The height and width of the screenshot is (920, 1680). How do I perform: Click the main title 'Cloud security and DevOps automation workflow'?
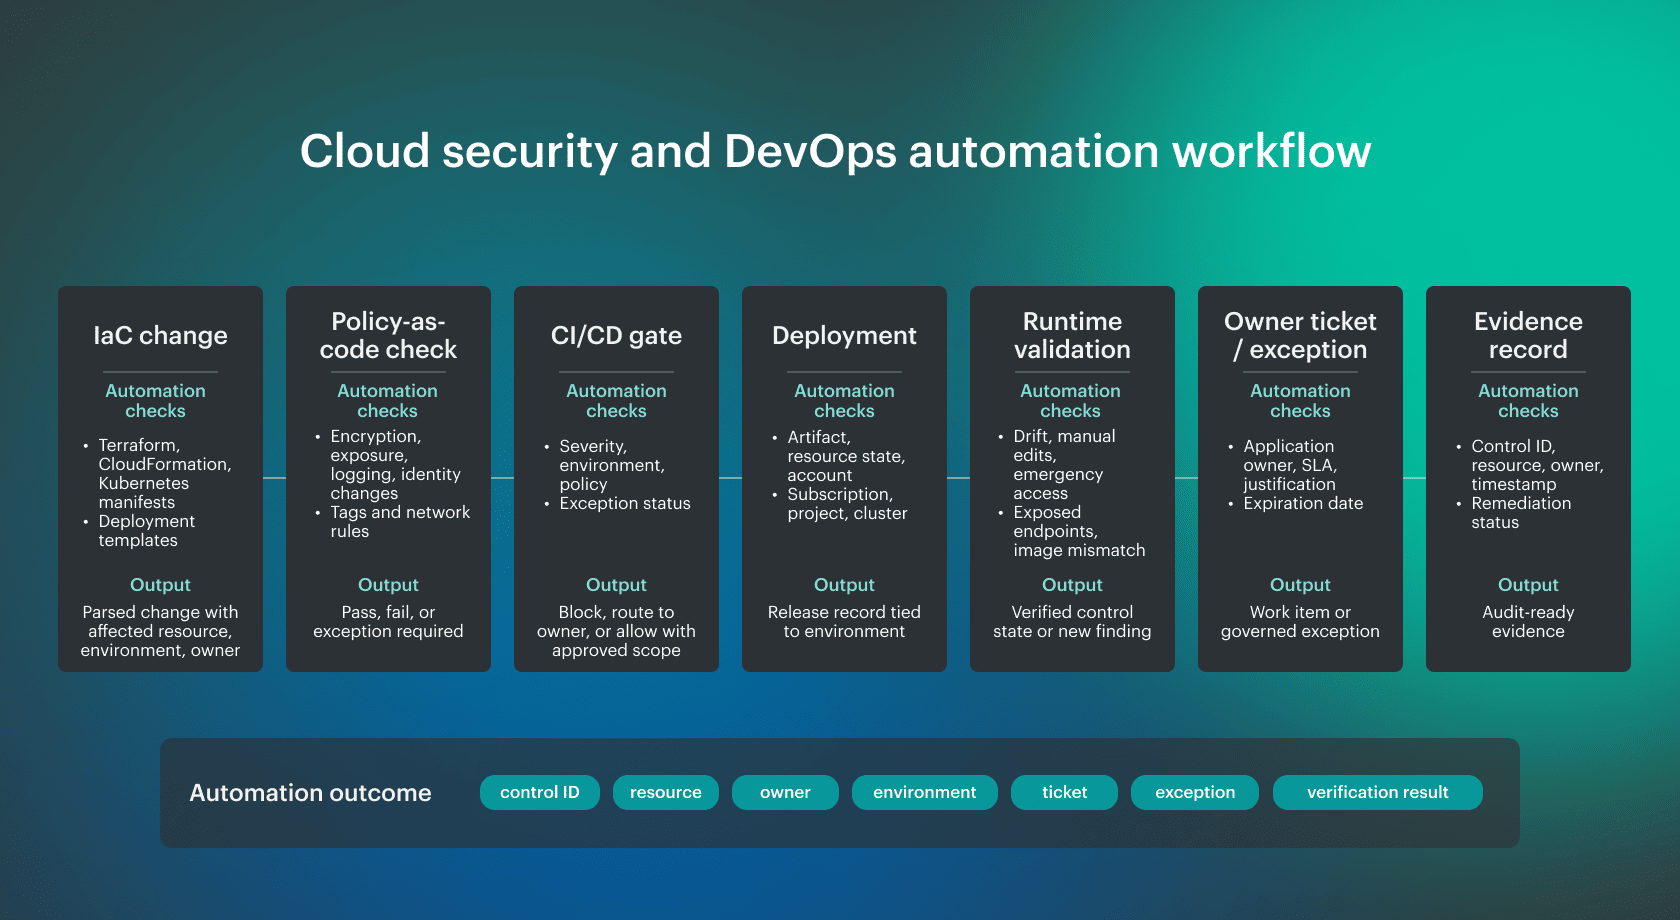point(836,151)
